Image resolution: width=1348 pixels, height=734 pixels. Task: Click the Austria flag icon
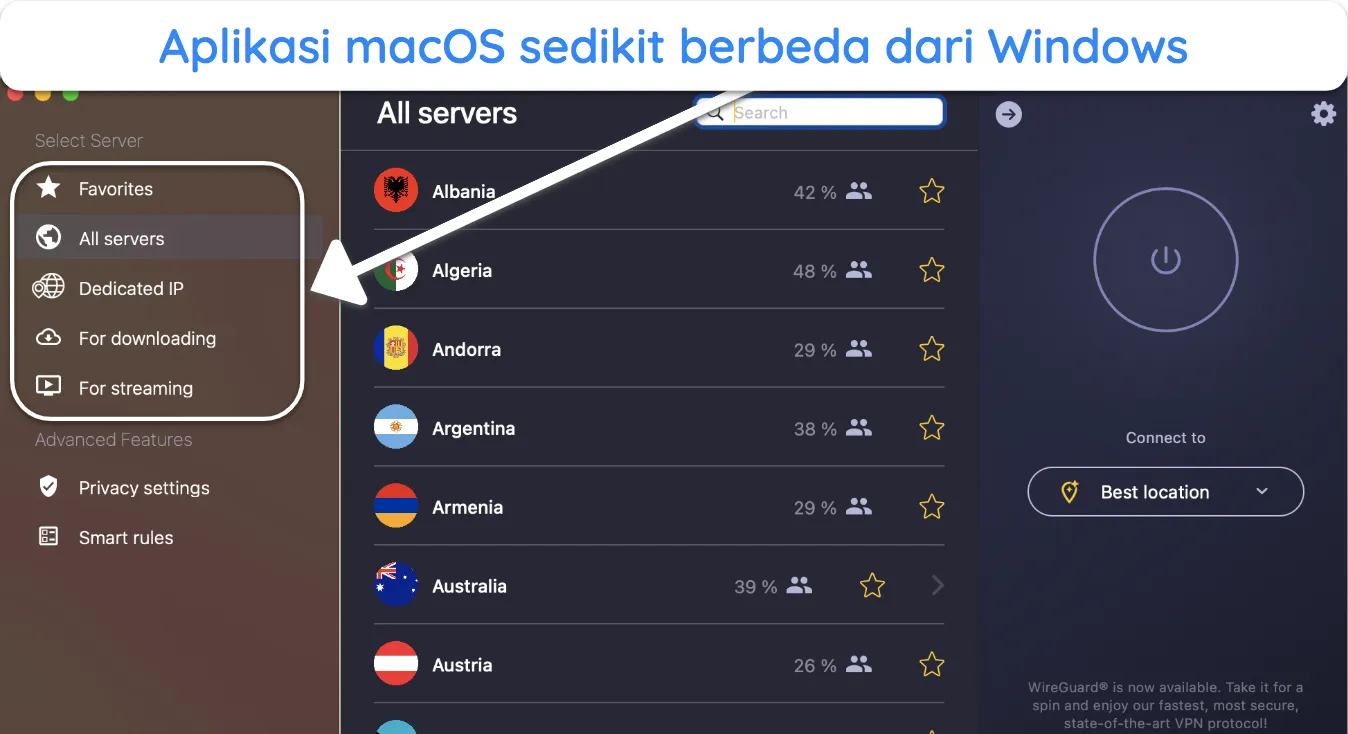pyautogui.click(x=396, y=665)
